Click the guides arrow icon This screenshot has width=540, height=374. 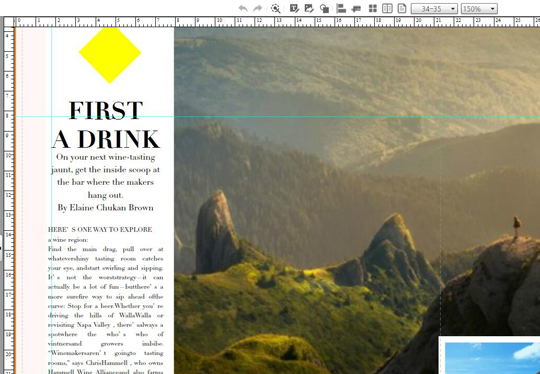click(x=356, y=9)
